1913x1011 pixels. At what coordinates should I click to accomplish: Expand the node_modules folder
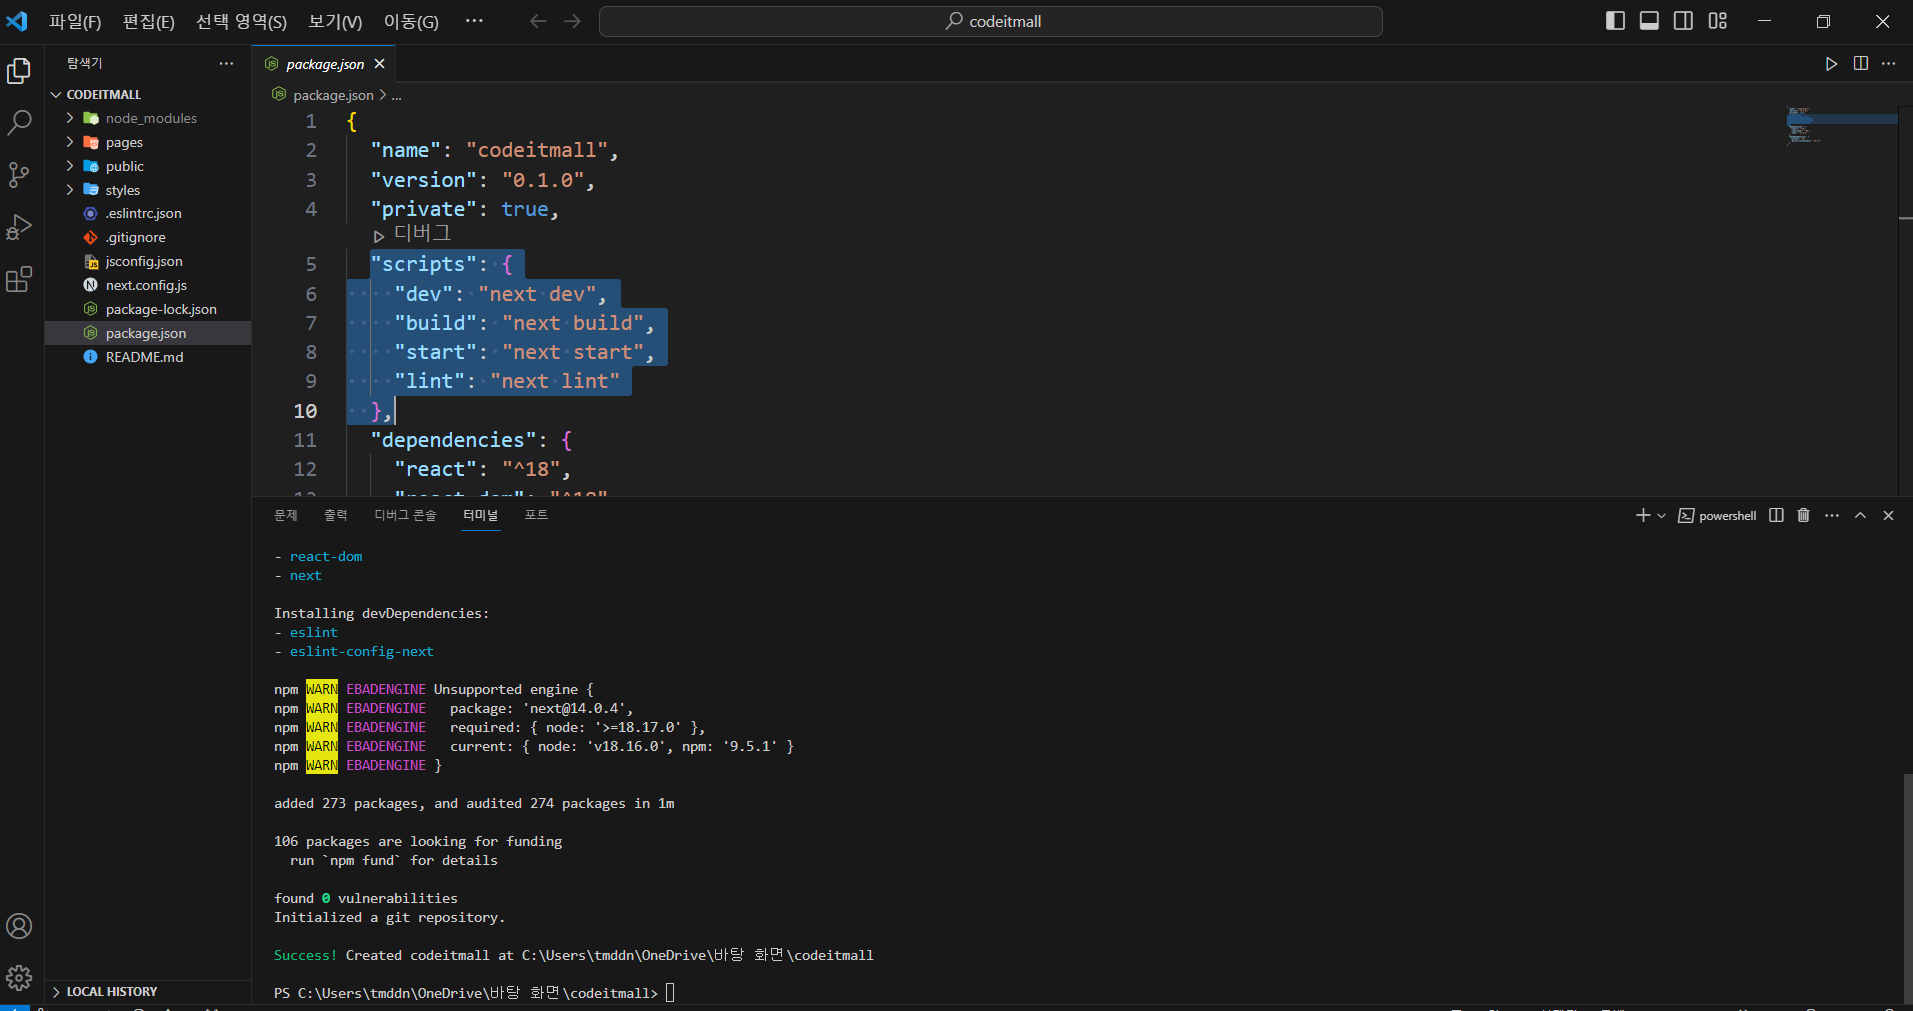148,118
